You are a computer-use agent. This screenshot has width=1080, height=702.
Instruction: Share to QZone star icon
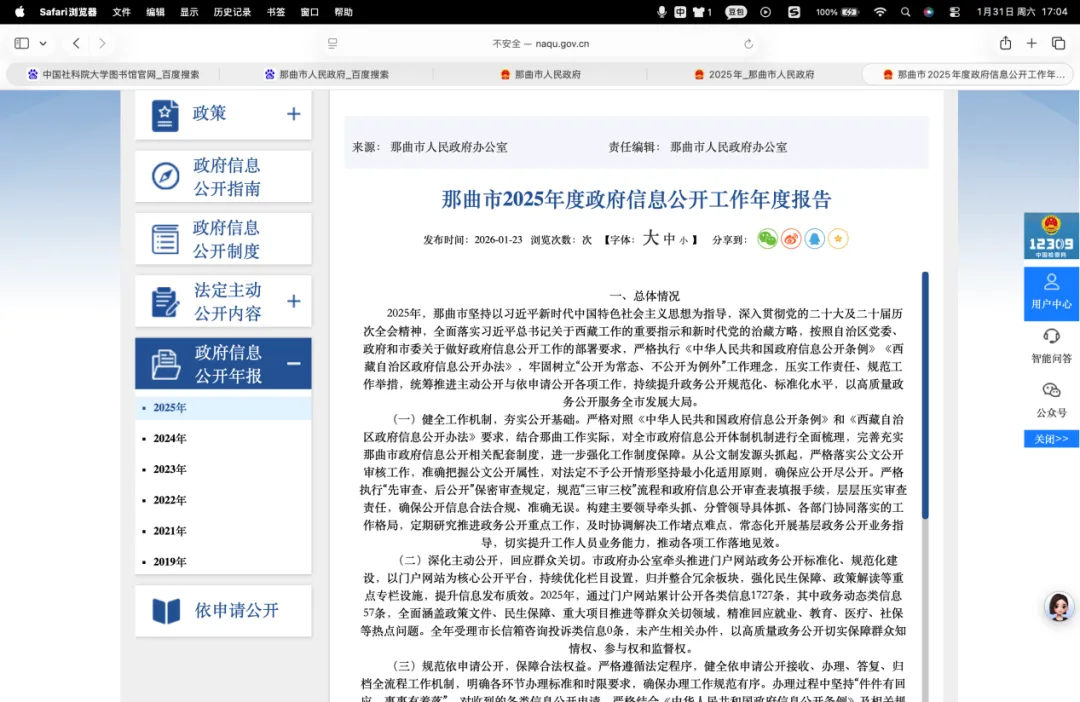pyautogui.click(x=838, y=239)
